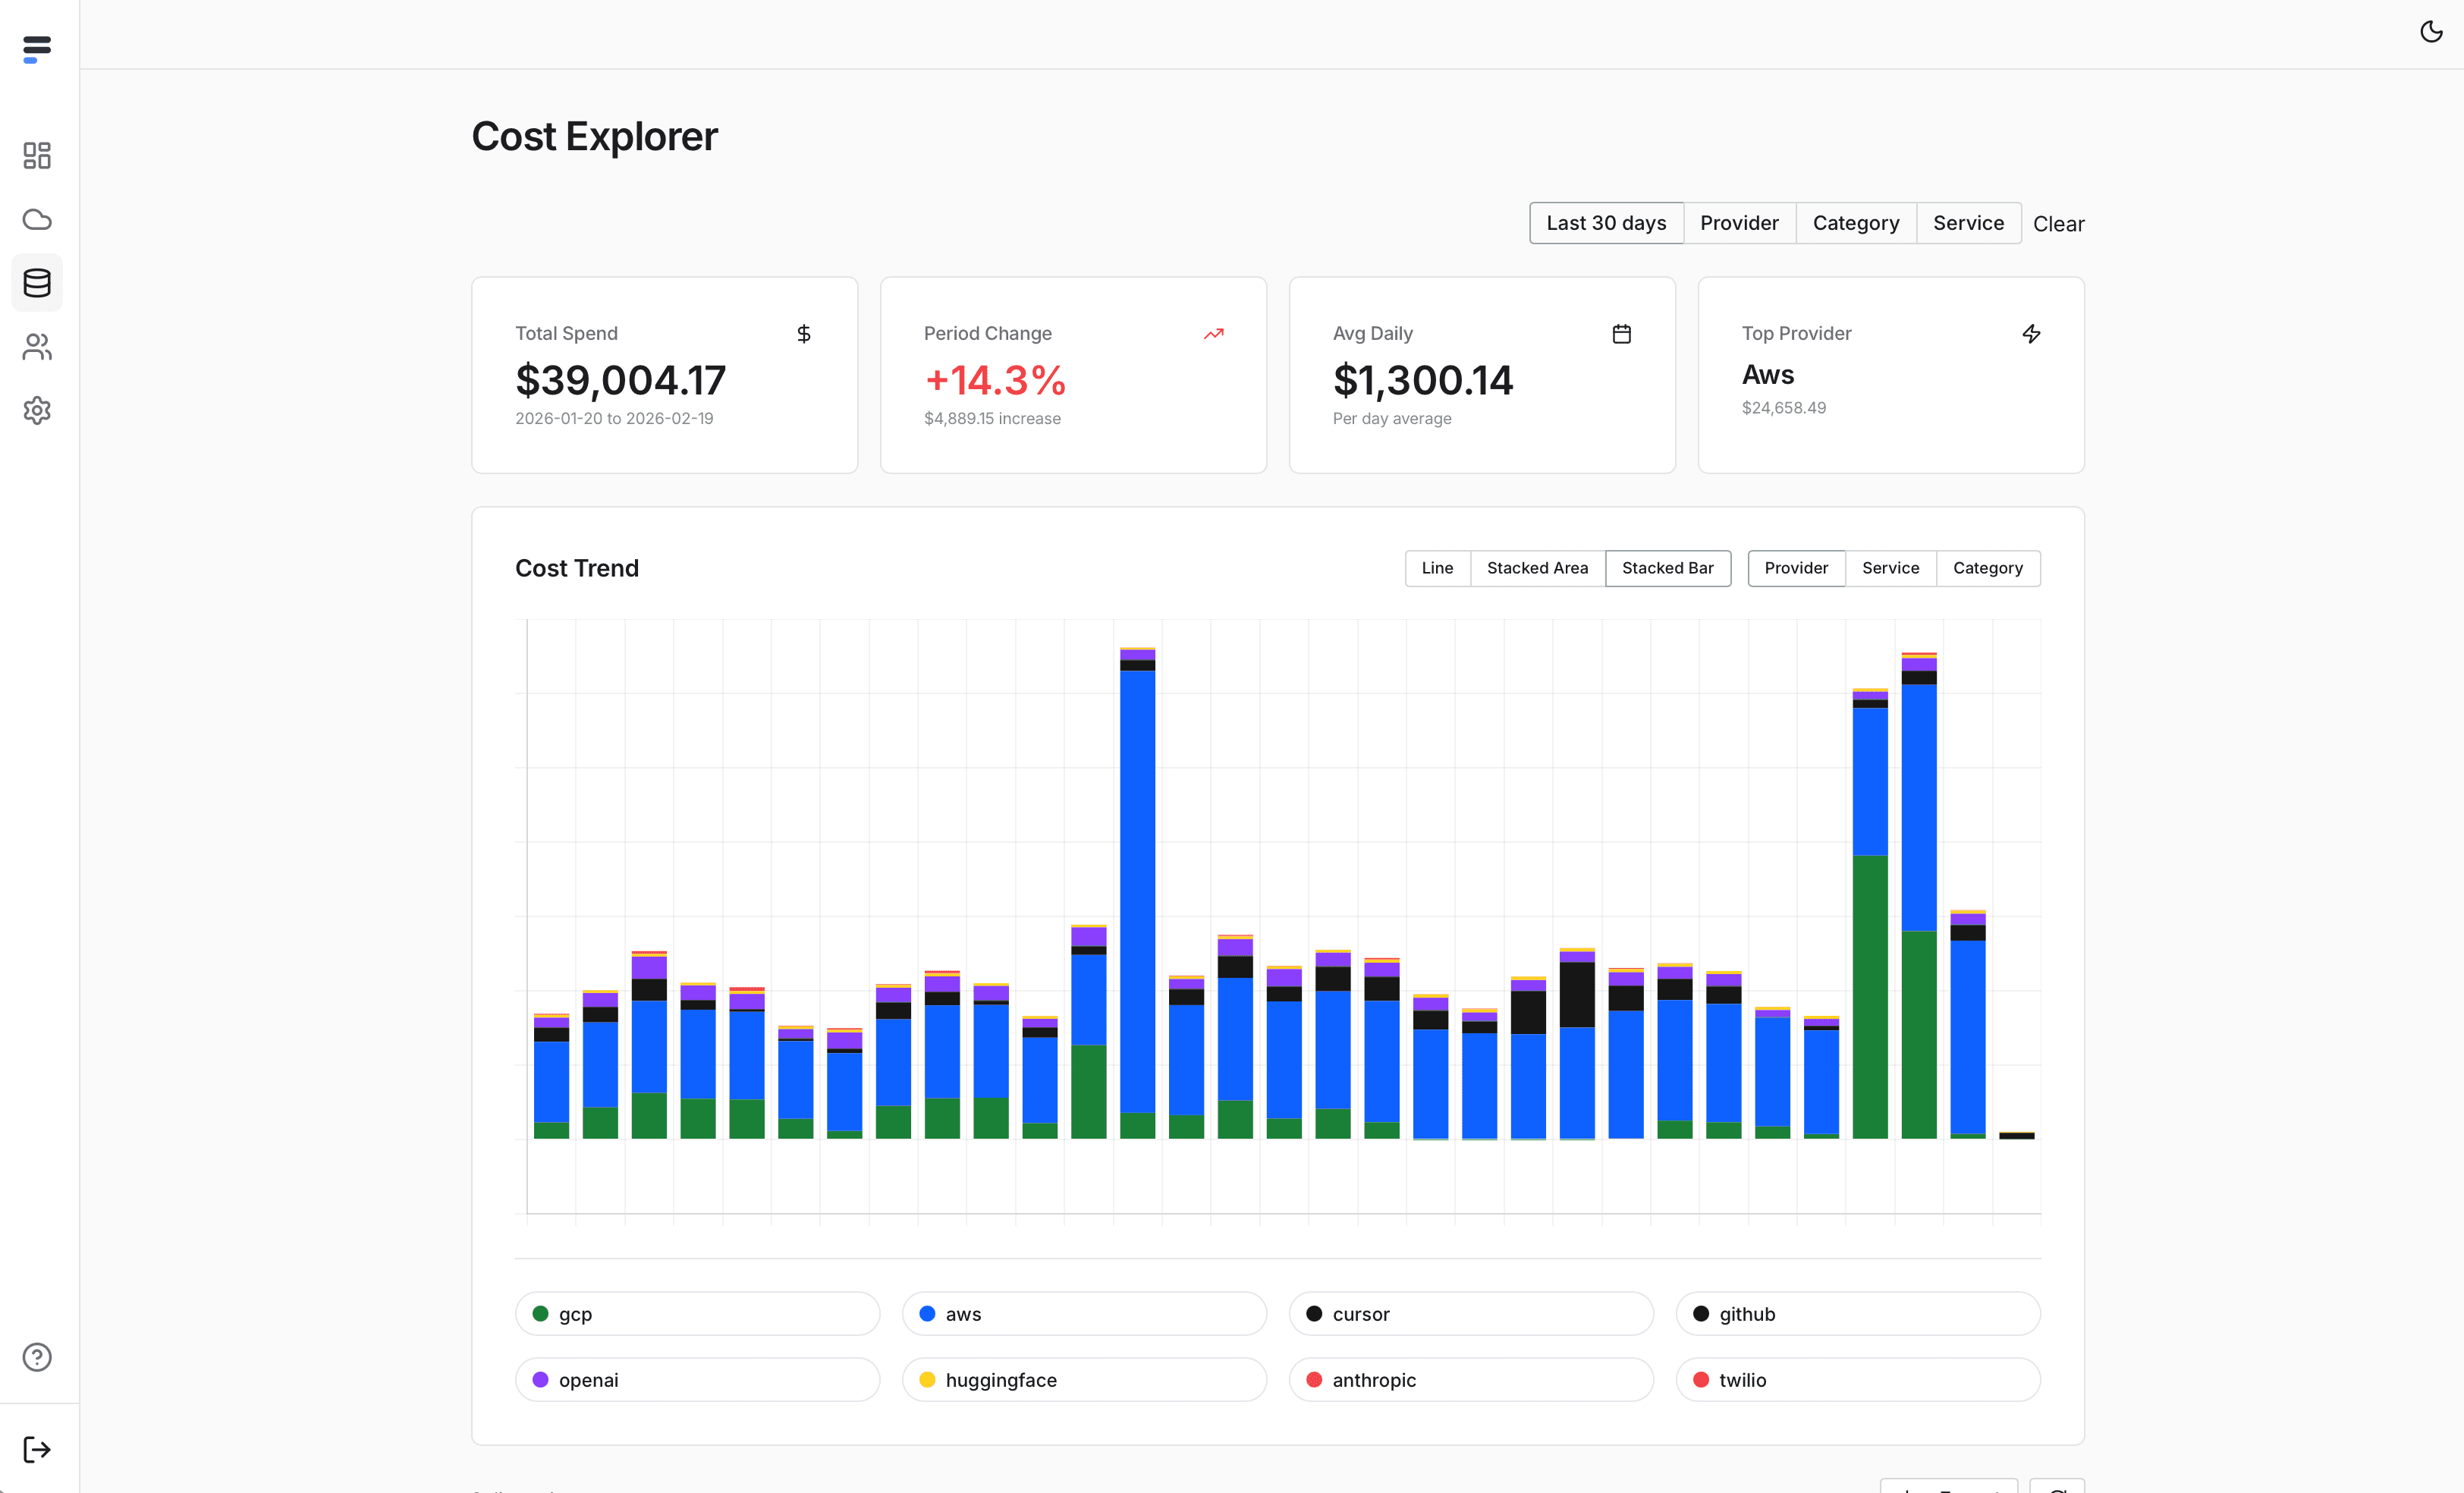Toggle dark mode with the moon icon

[2430, 31]
